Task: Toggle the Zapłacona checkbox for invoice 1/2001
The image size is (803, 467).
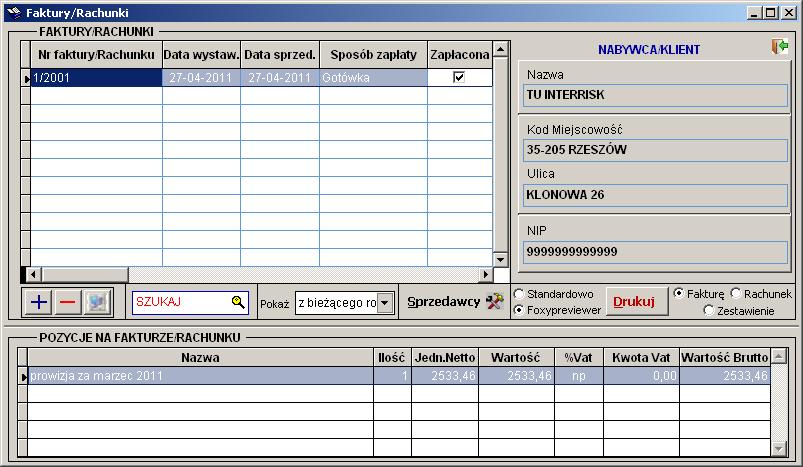Action: (459, 77)
